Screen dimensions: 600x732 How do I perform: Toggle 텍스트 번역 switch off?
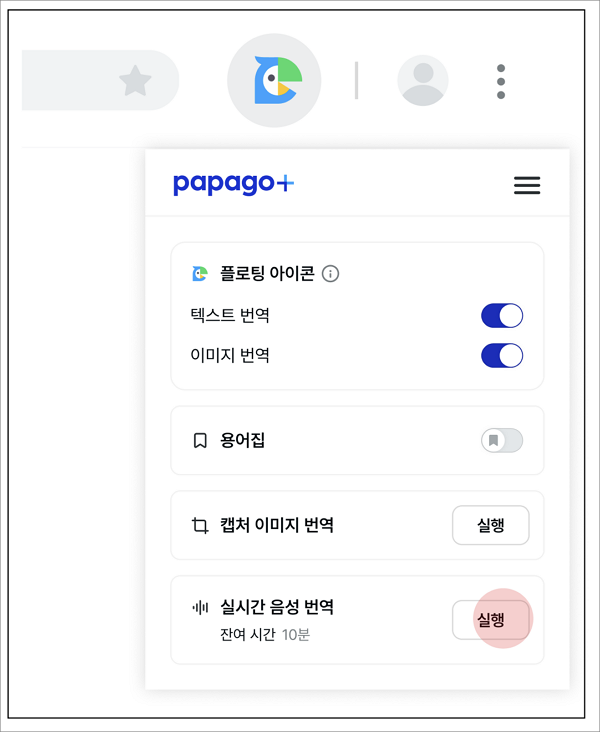[x=502, y=316]
